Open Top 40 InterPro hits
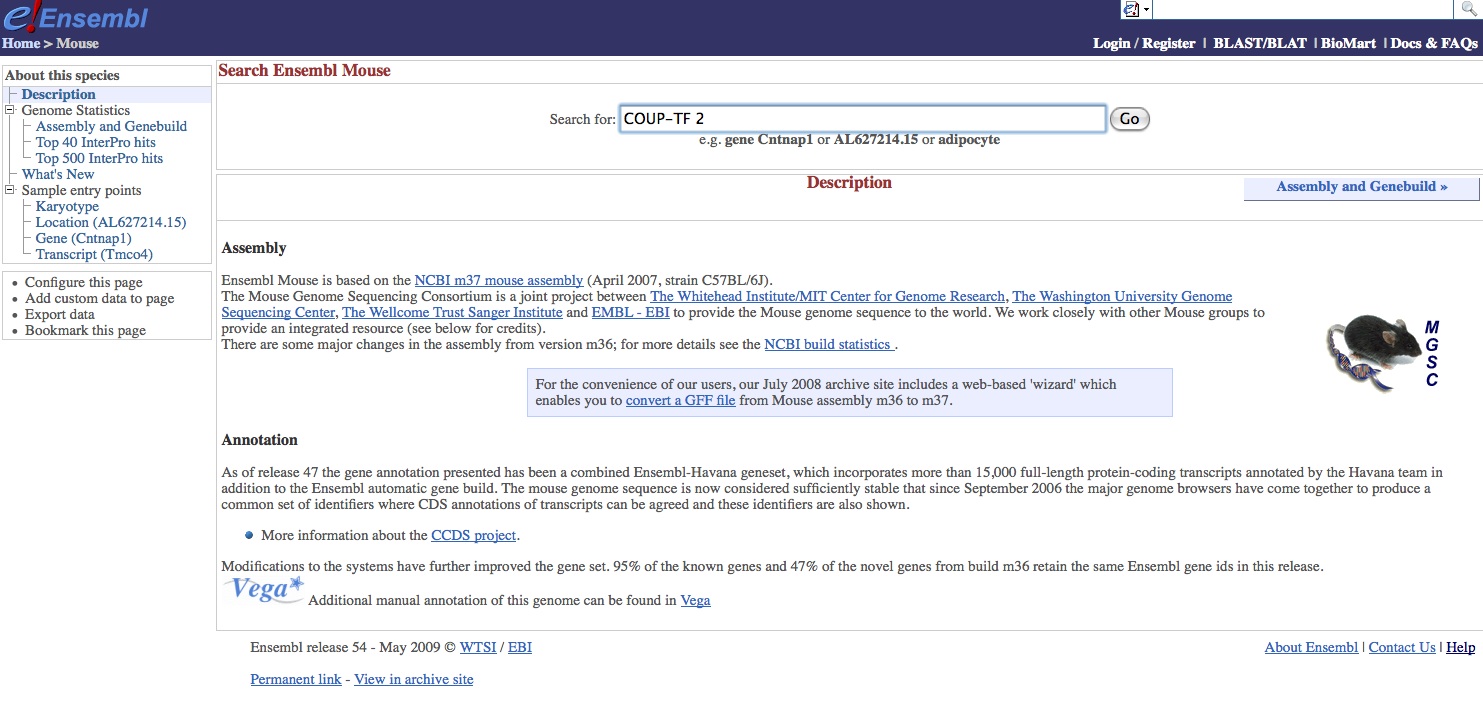 click(95, 143)
